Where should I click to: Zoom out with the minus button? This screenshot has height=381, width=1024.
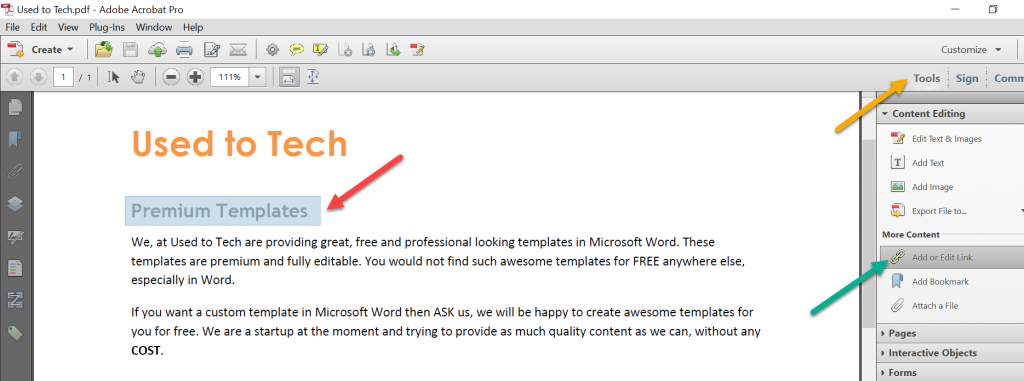tap(171, 77)
